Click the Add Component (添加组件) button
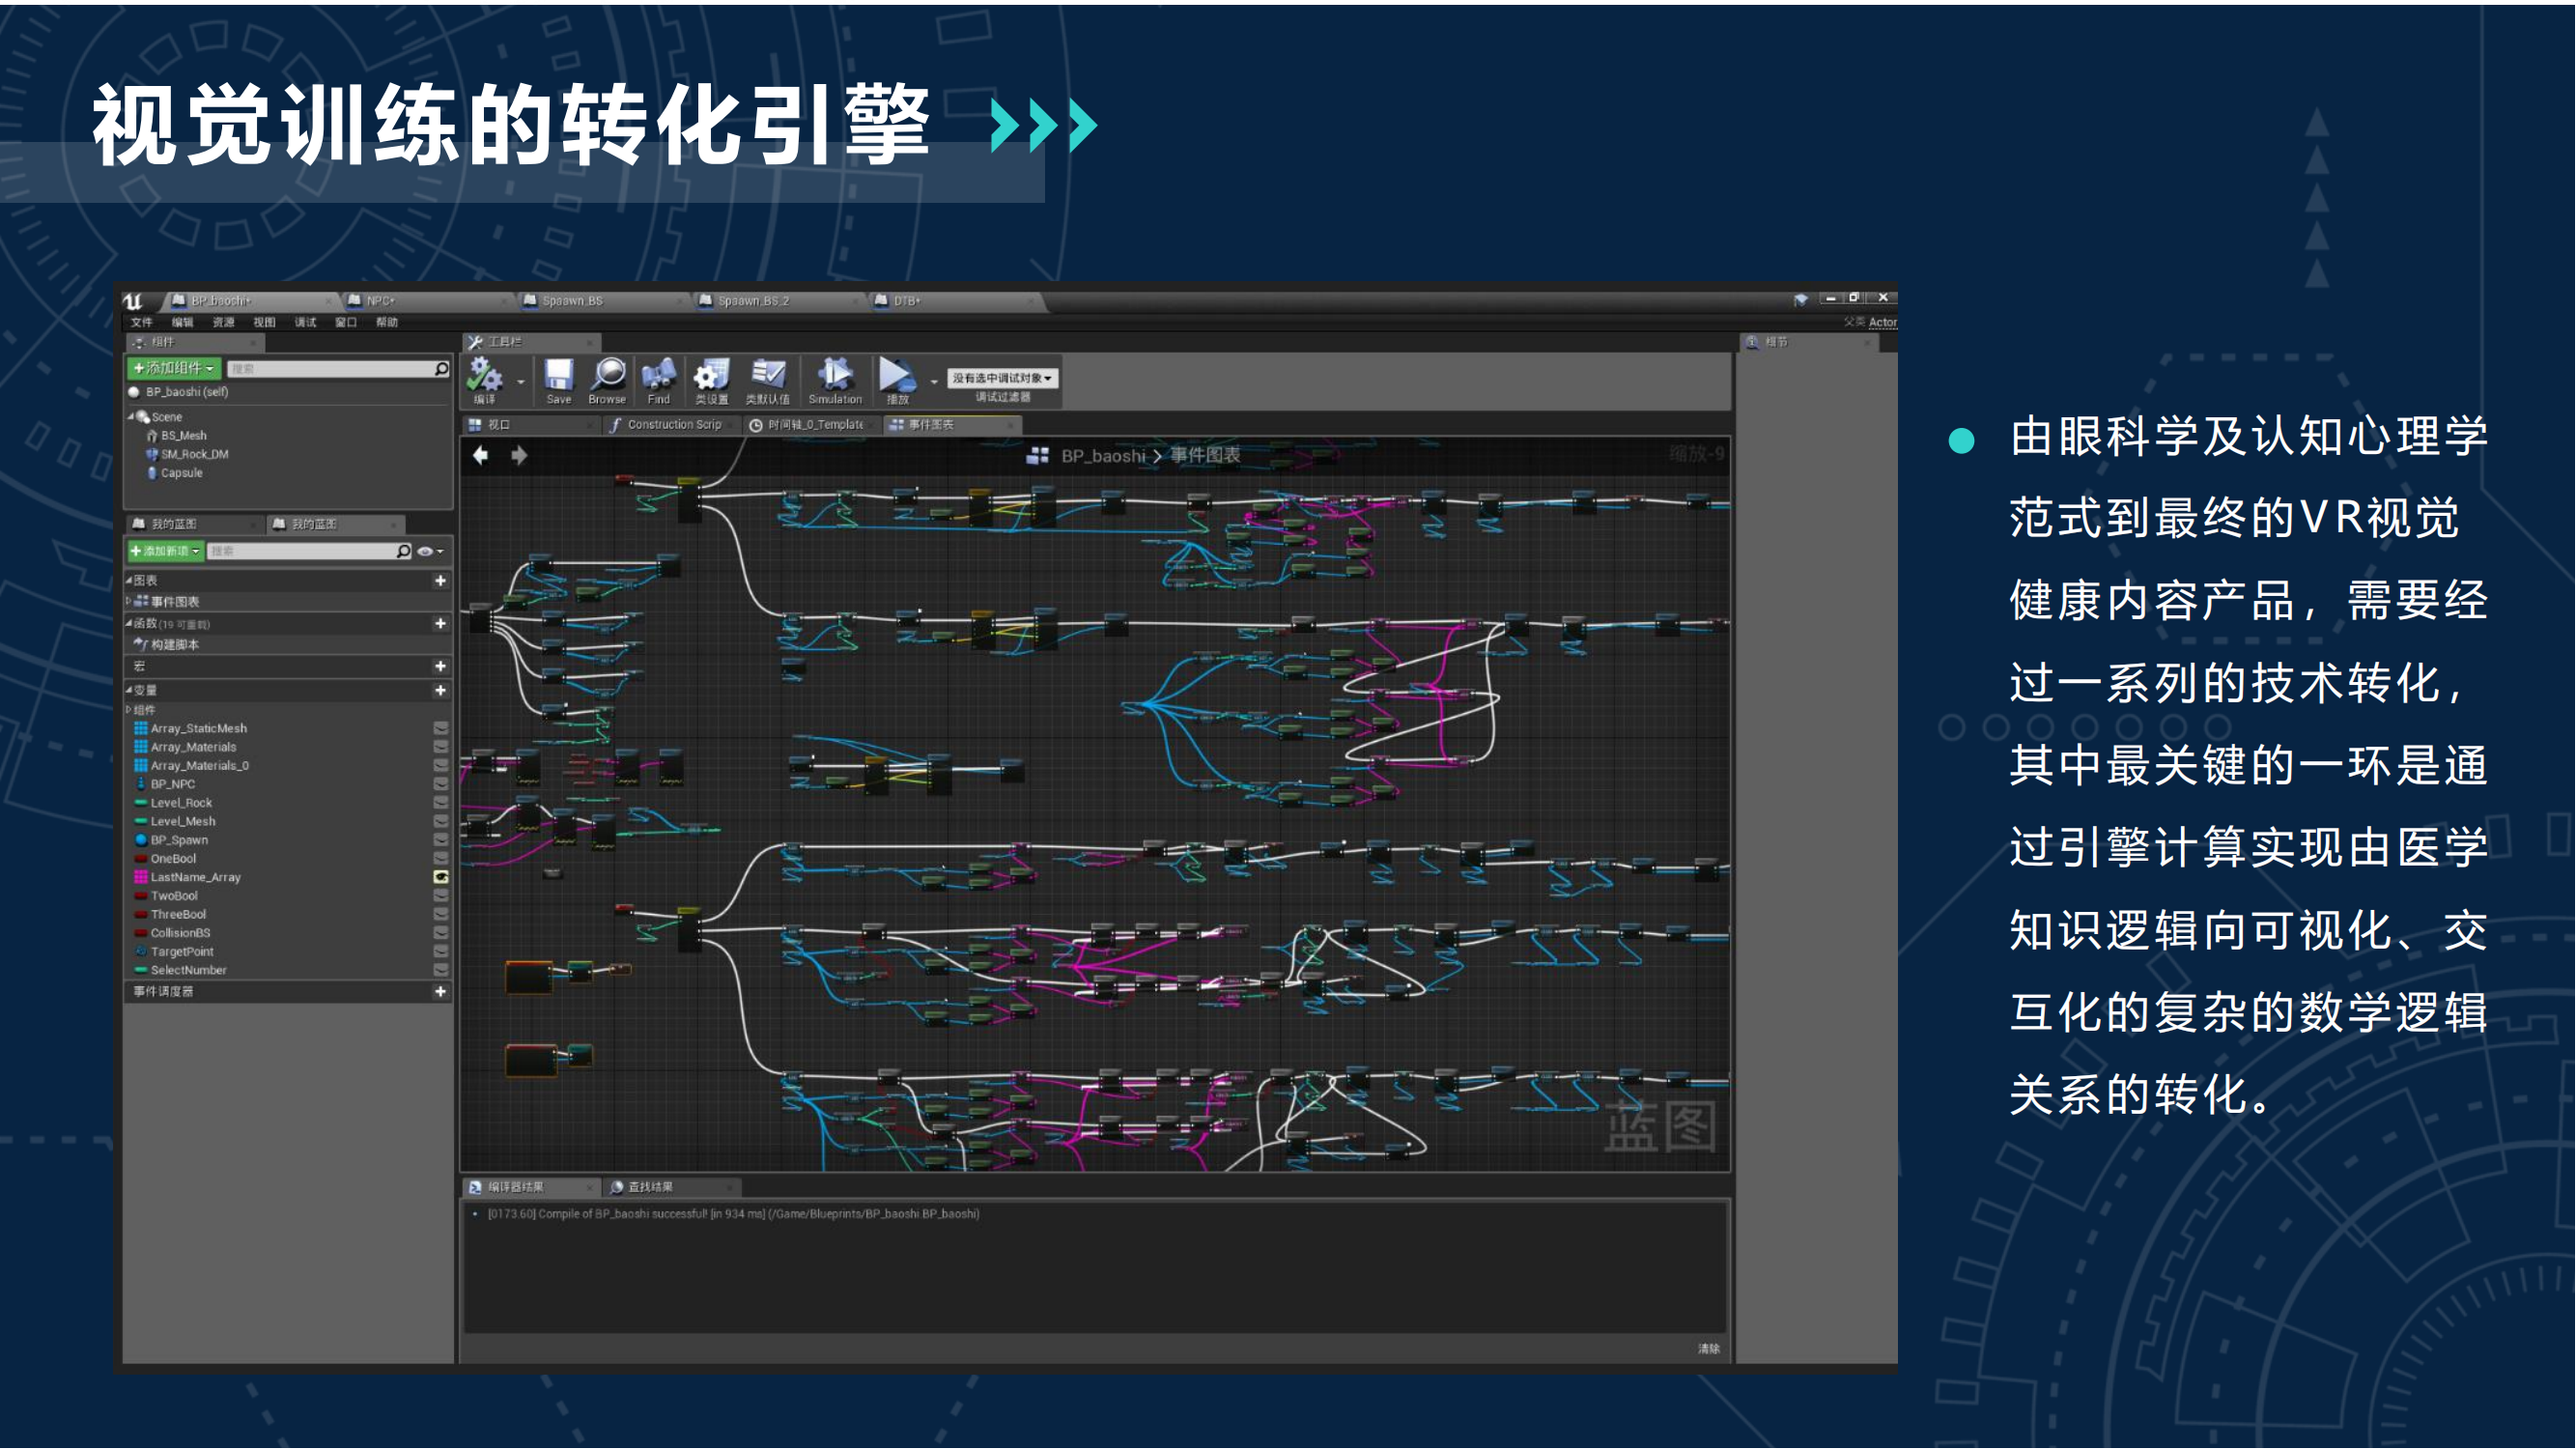This screenshot has height=1449, width=2576. [173, 369]
